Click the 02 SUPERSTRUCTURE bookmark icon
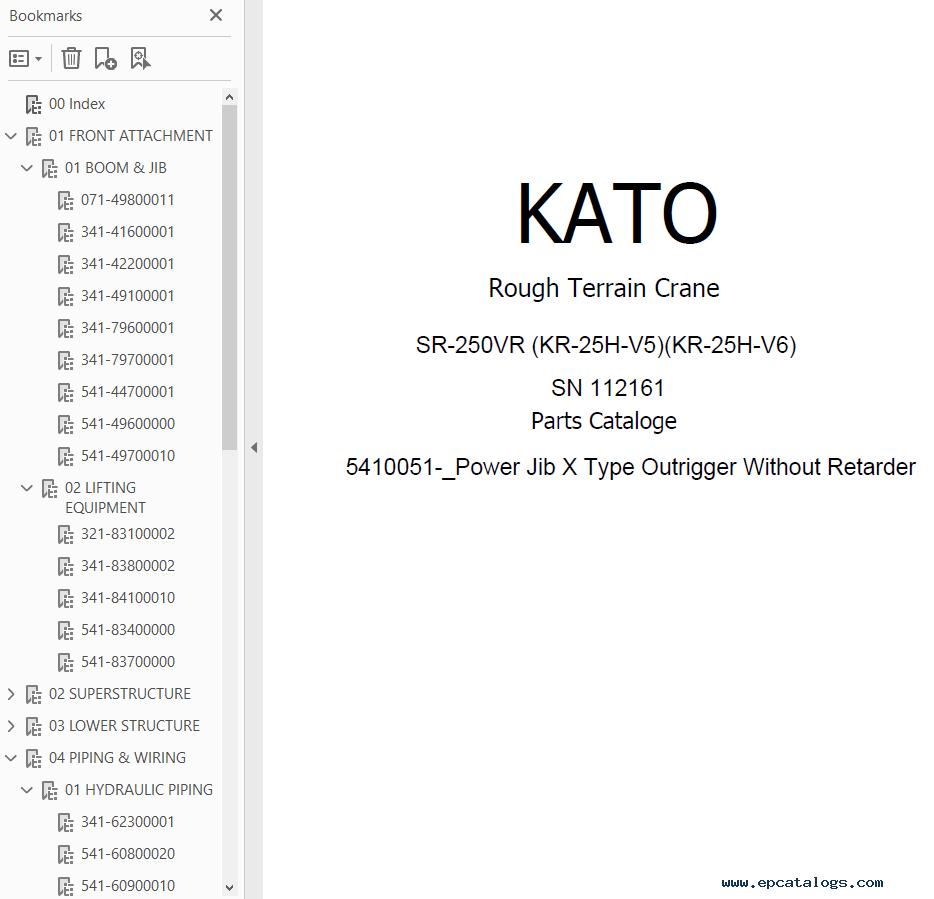Screen dimensions: 934x899 click(x=33, y=695)
